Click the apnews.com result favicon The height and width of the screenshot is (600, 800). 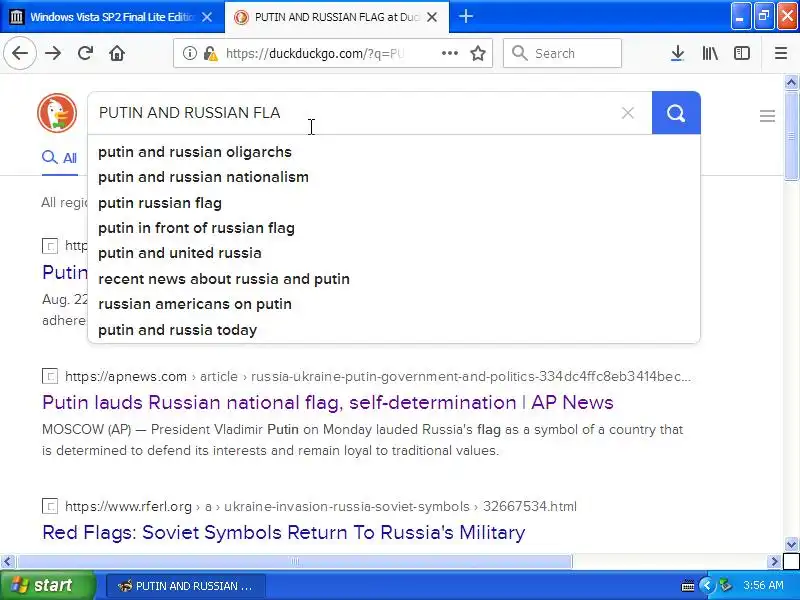[49, 377]
